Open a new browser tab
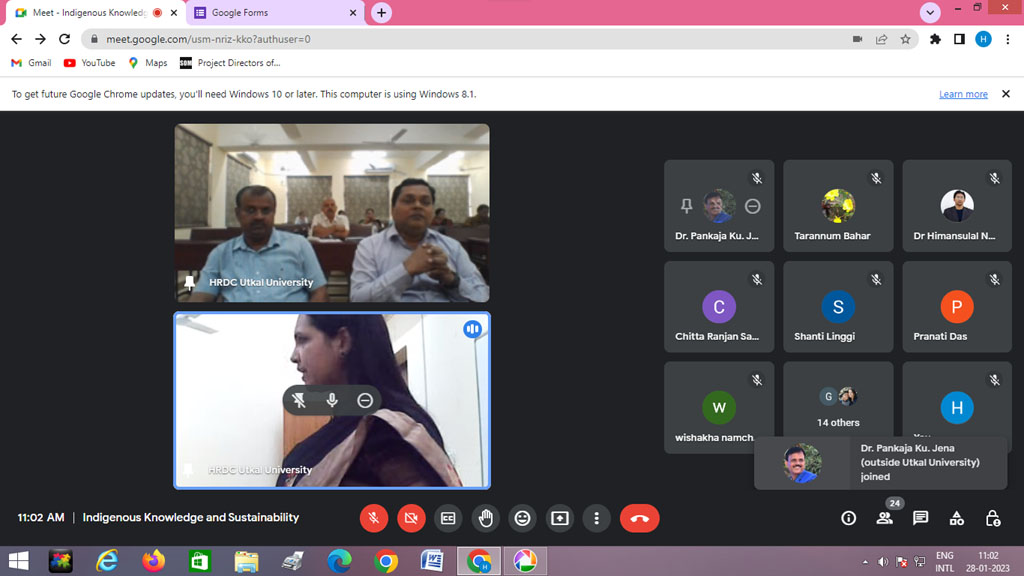The width and height of the screenshot is (1024, 576). point(381,12)
